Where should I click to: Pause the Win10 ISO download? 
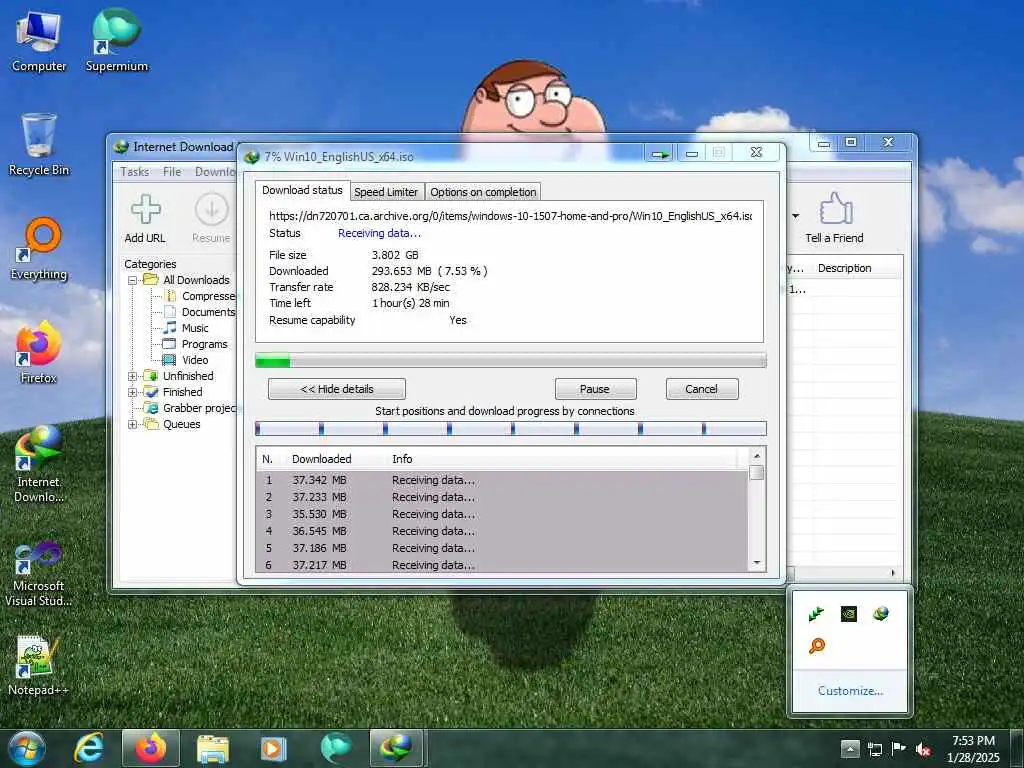click(595, 389)
